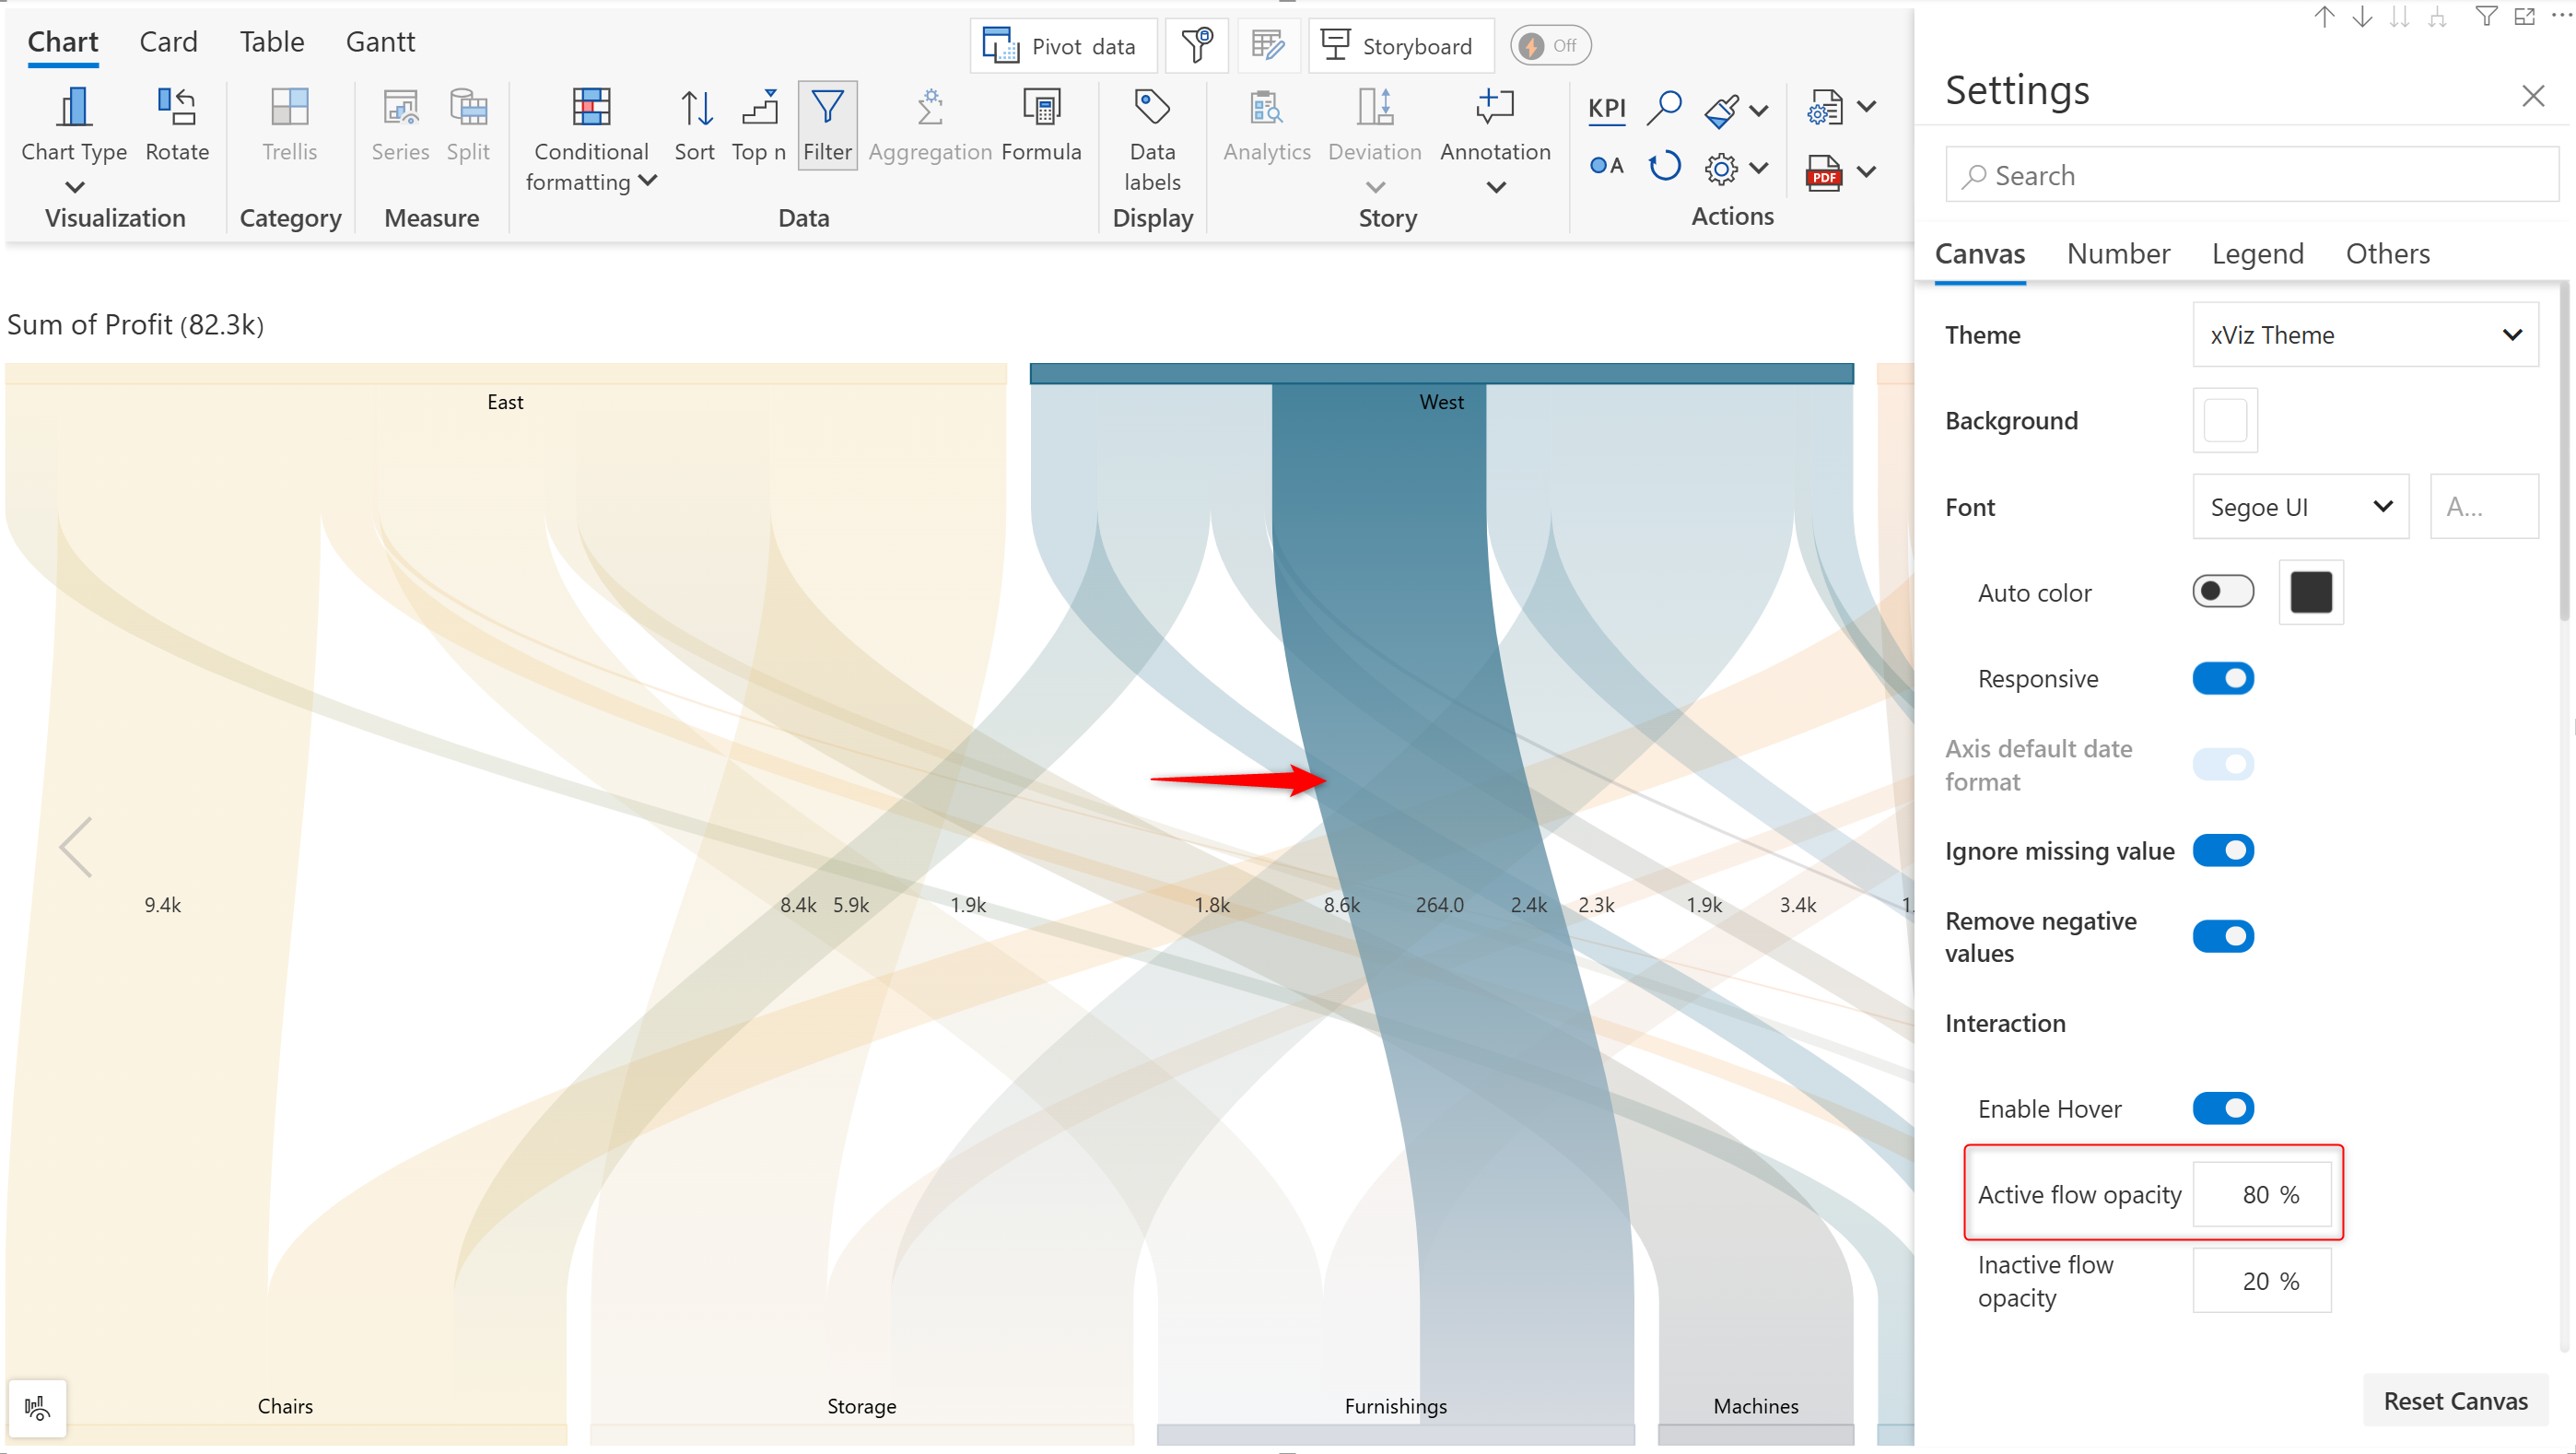2576x1454 pixels.
Task: Toggle Data labels tag icon
Action: [1152, 107]
